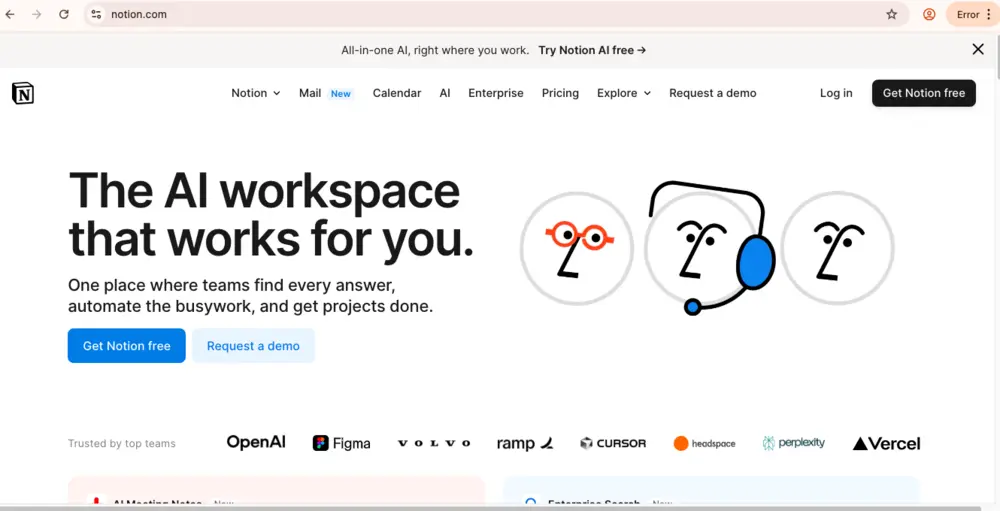Expand the Explore dropdown menu
This screenshot has width=1000, height=511.
(624, 93)
